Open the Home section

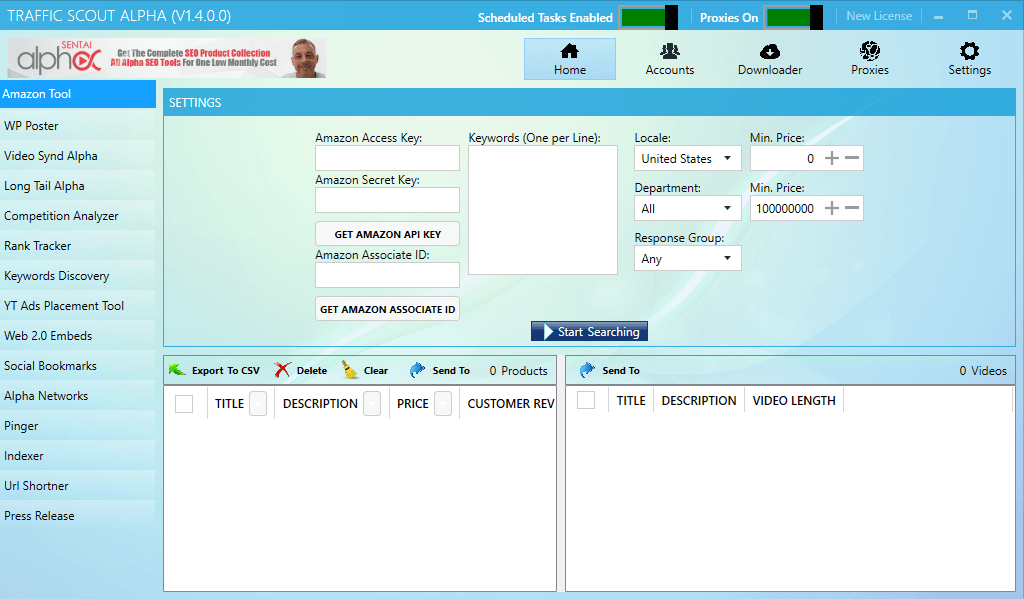[x=569, y=59]
